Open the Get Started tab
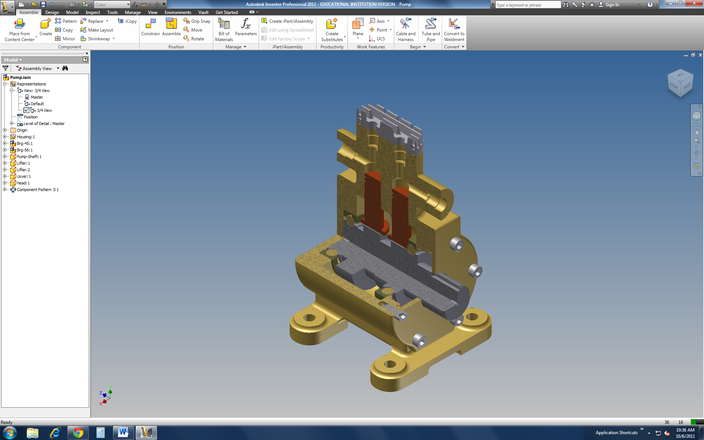Screen dimensions: 704x440 227,12
